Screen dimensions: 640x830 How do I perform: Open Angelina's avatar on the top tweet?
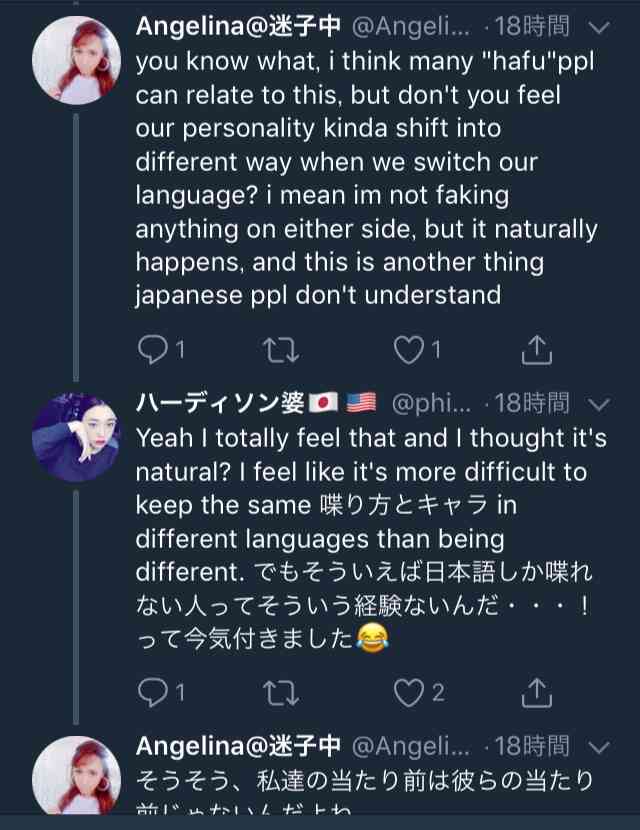77,60
